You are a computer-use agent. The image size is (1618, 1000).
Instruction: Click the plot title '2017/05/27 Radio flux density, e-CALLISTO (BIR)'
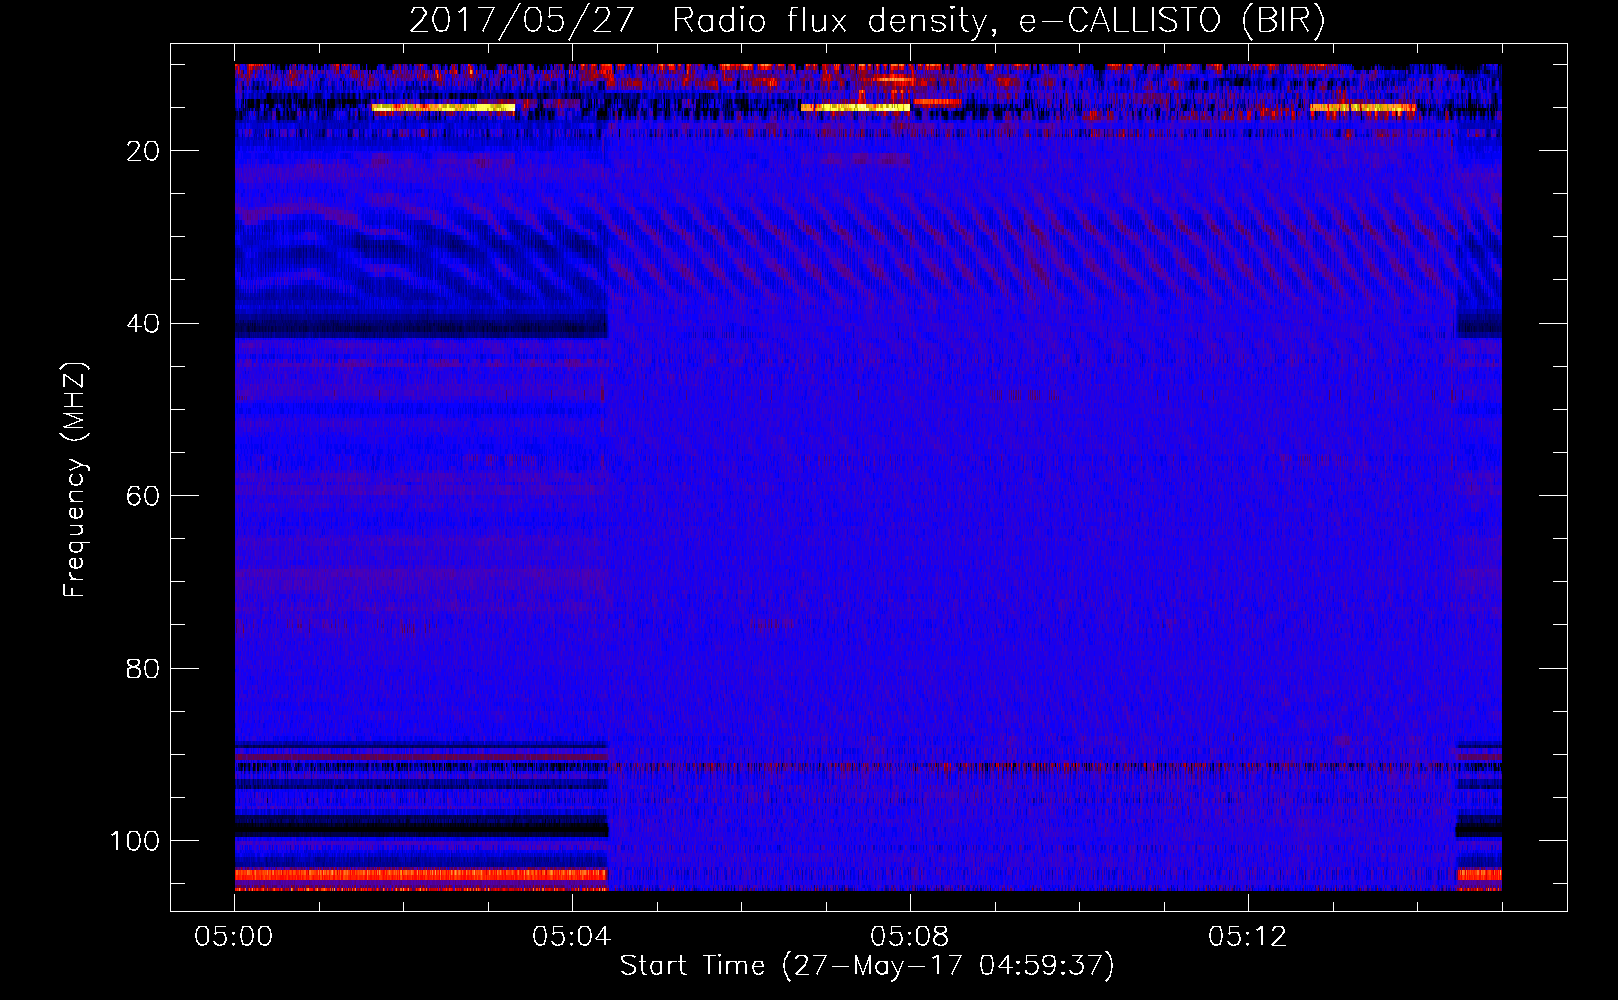(867, 21)
